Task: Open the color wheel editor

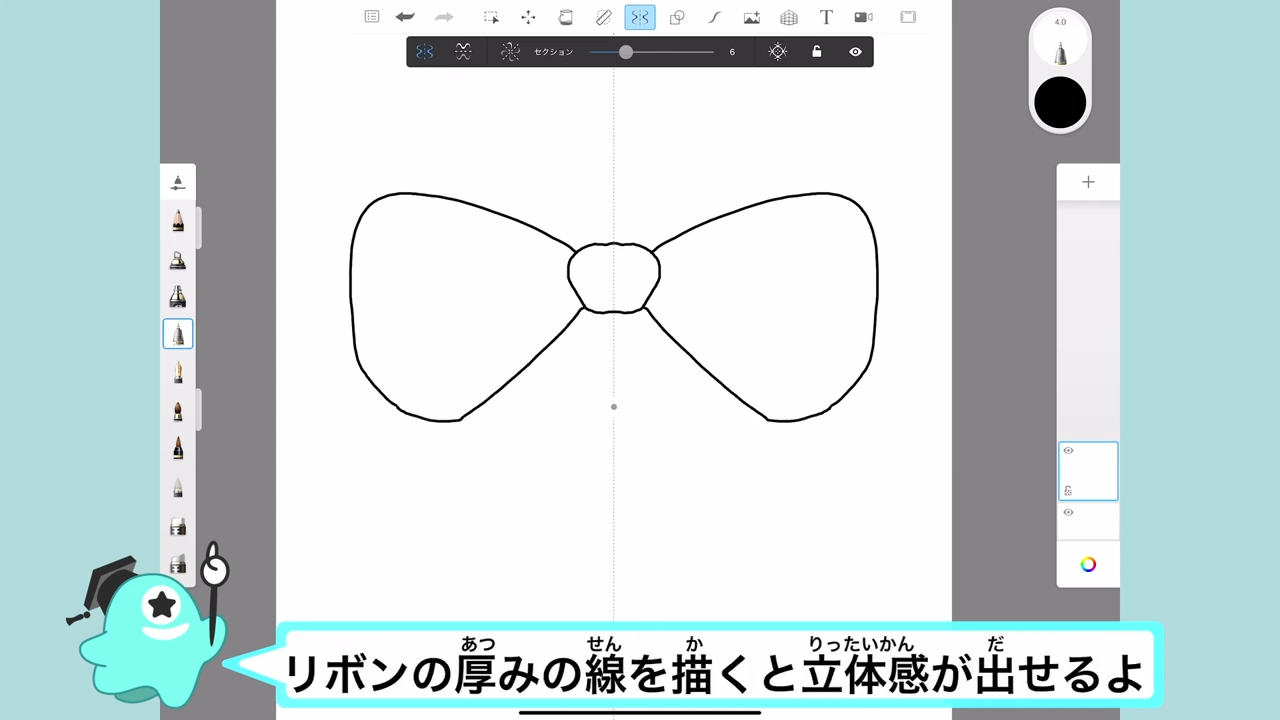Action: point(1088,564)
